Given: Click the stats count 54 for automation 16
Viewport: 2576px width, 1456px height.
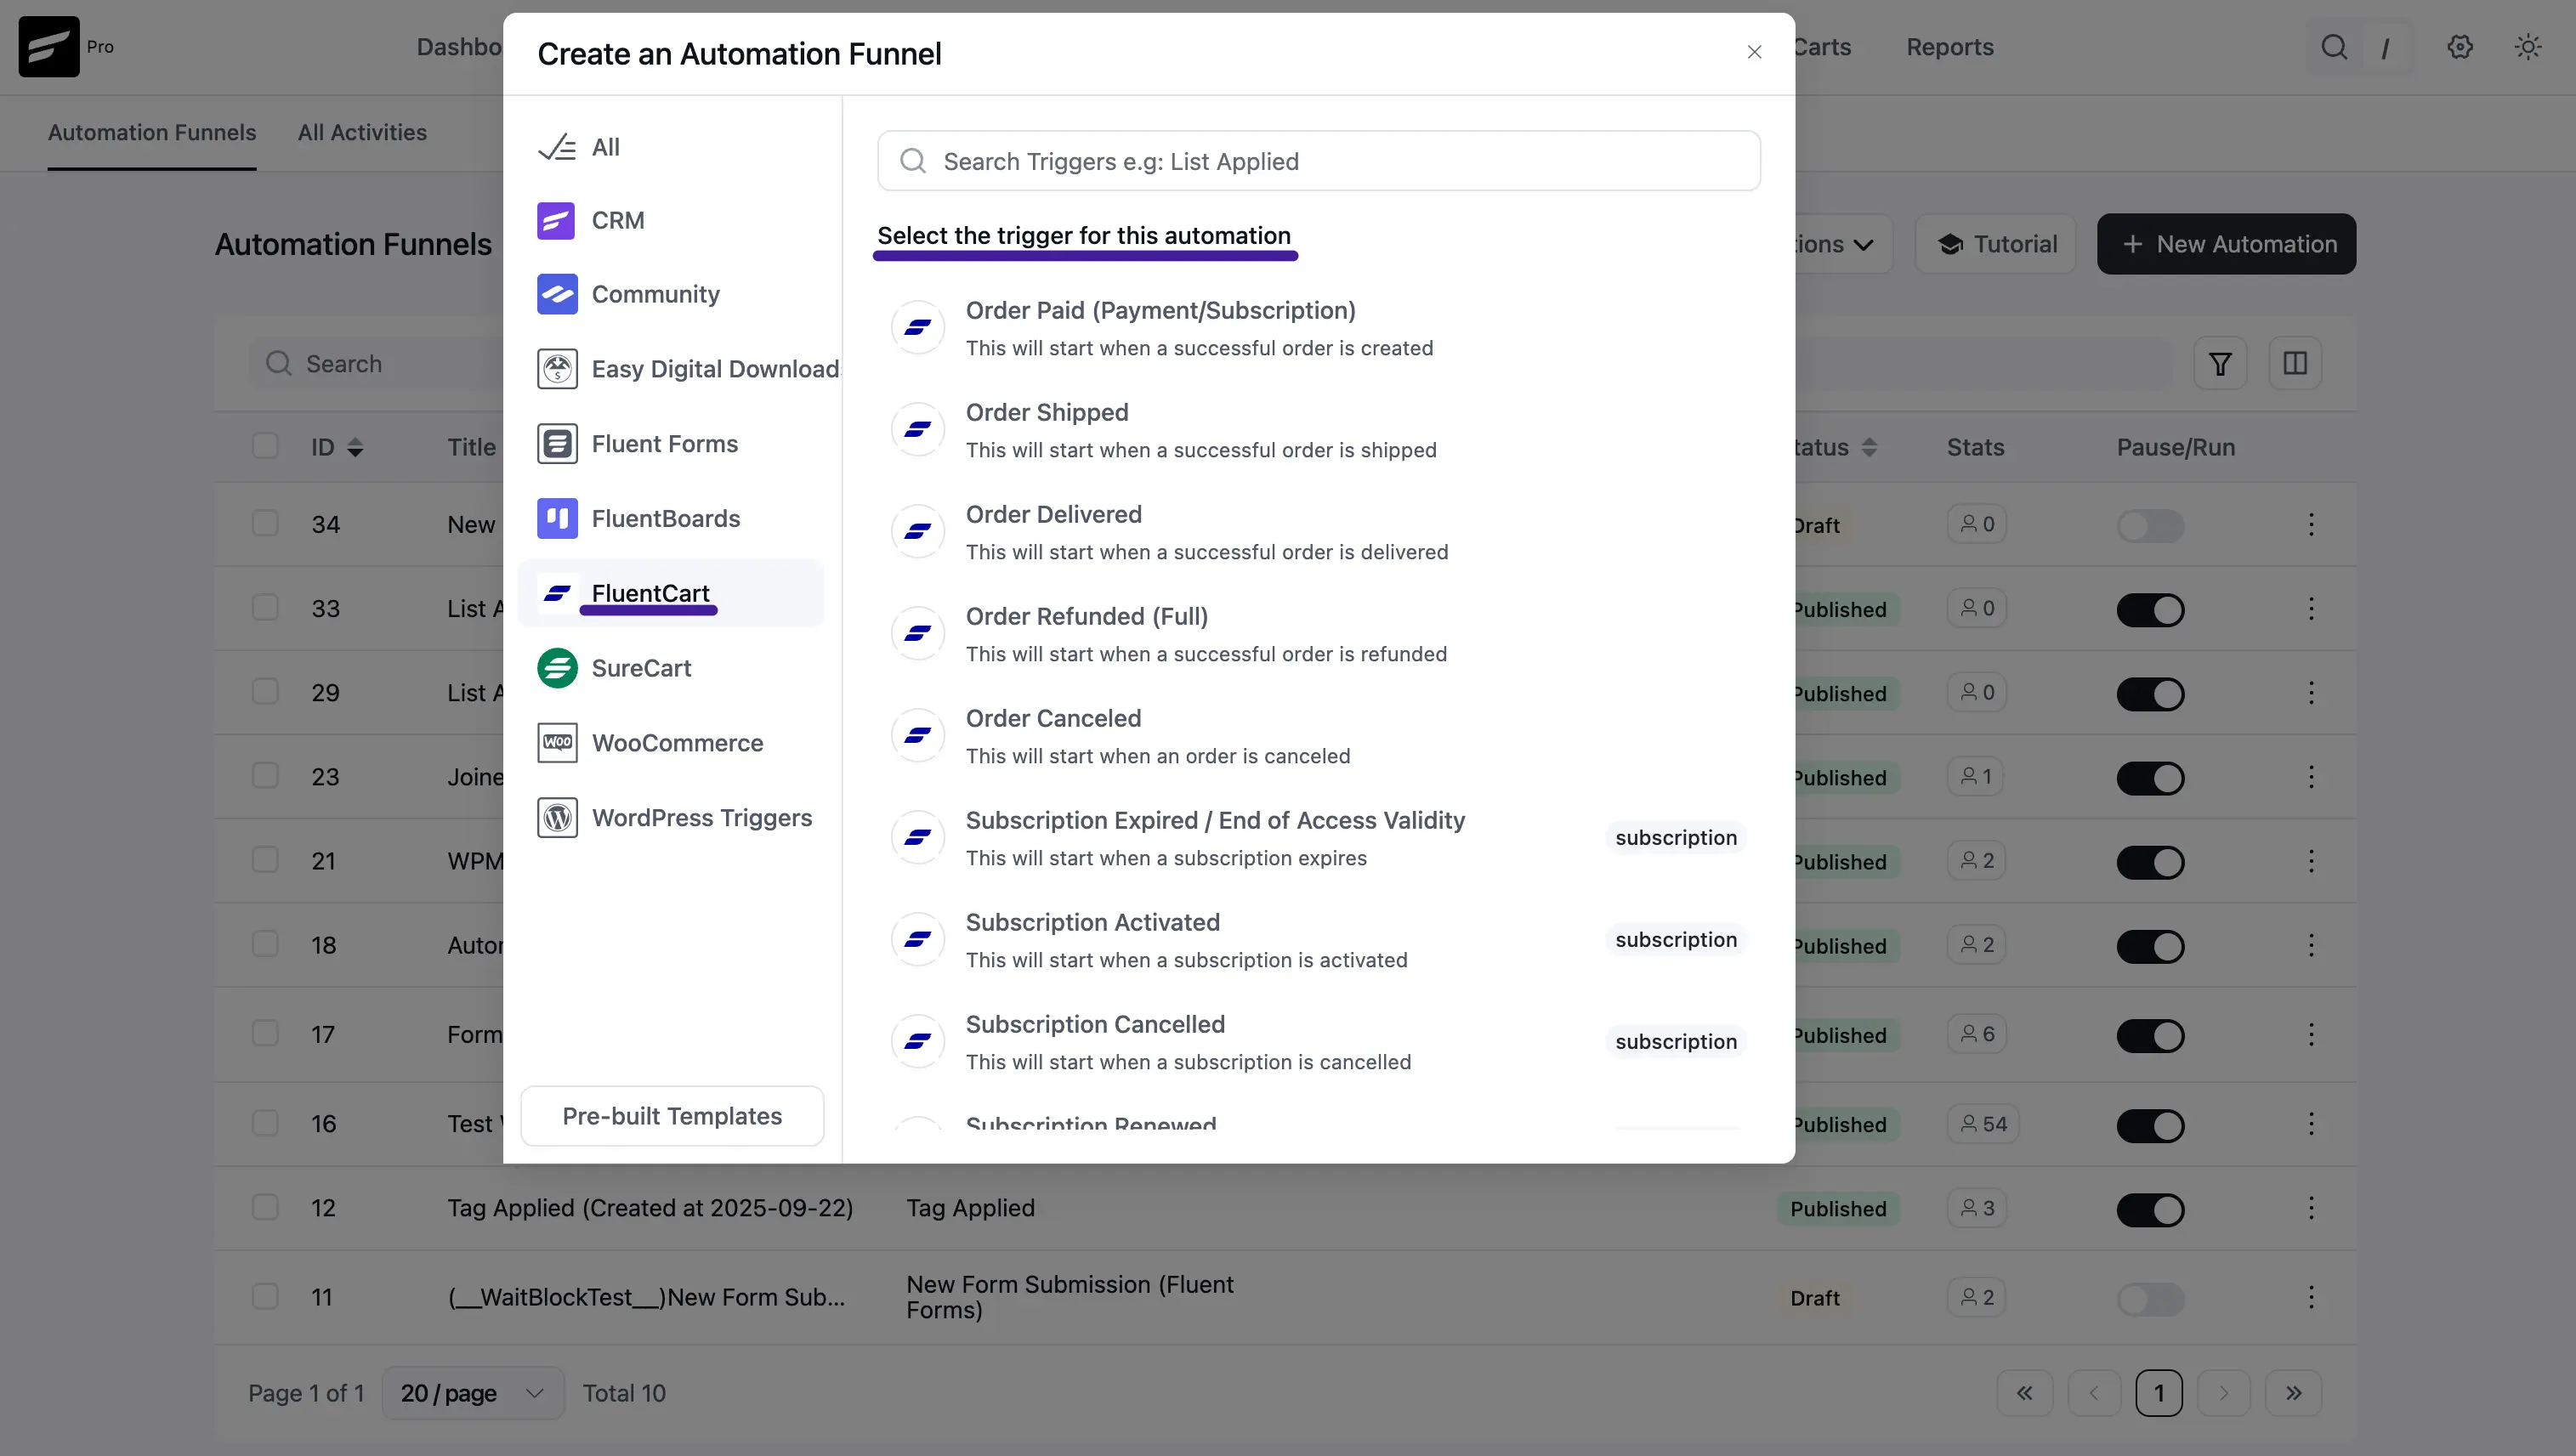Looking at the screenshot, I should [1984, 1124].
